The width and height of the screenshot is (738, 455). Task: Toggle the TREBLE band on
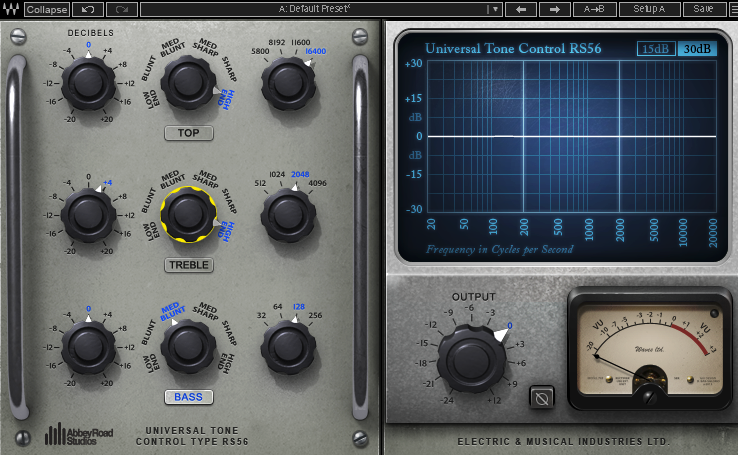click(x=189, y=265)
